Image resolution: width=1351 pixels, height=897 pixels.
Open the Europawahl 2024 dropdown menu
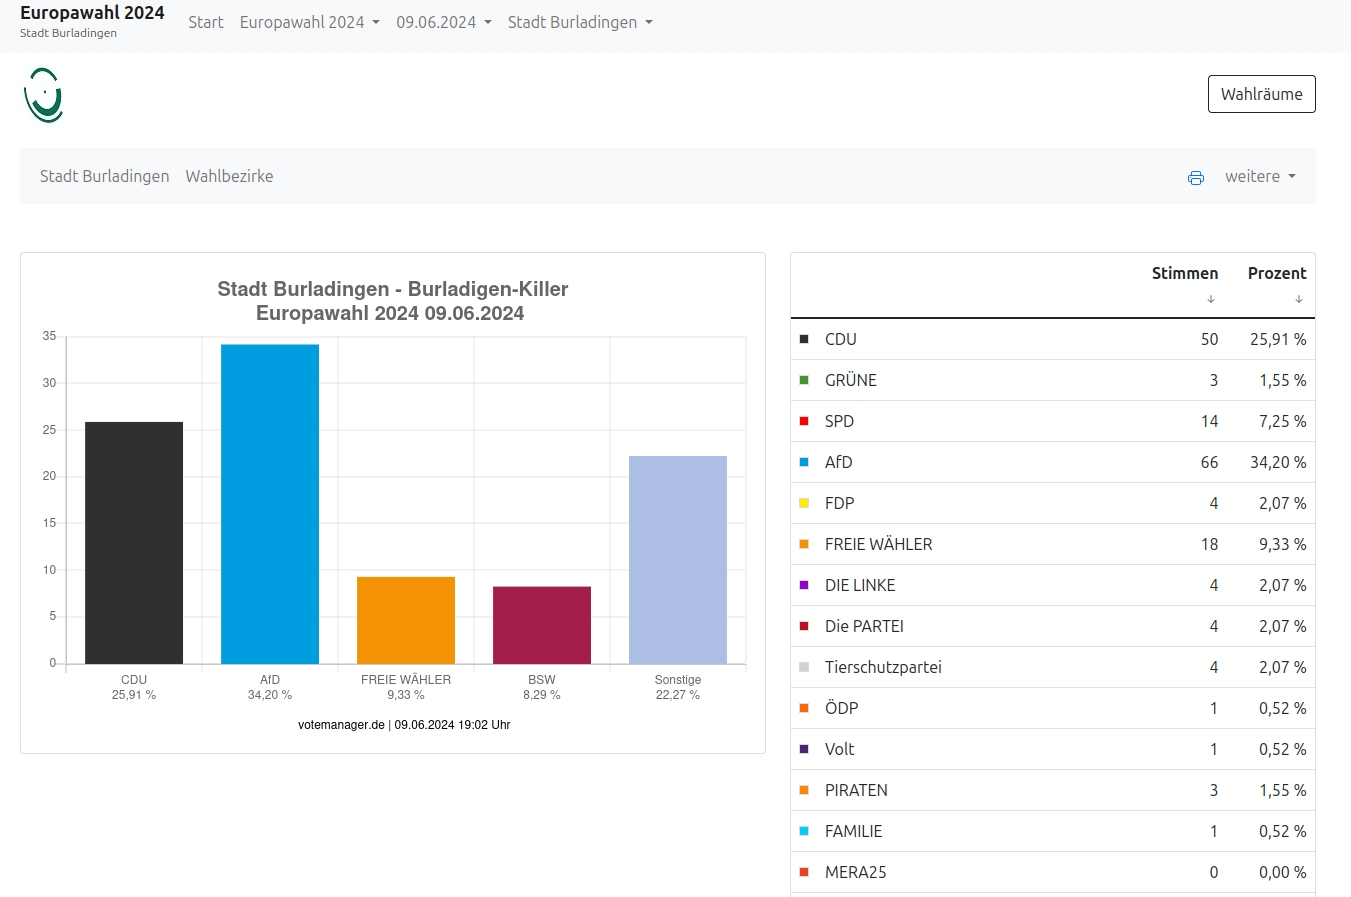point(309,22)
